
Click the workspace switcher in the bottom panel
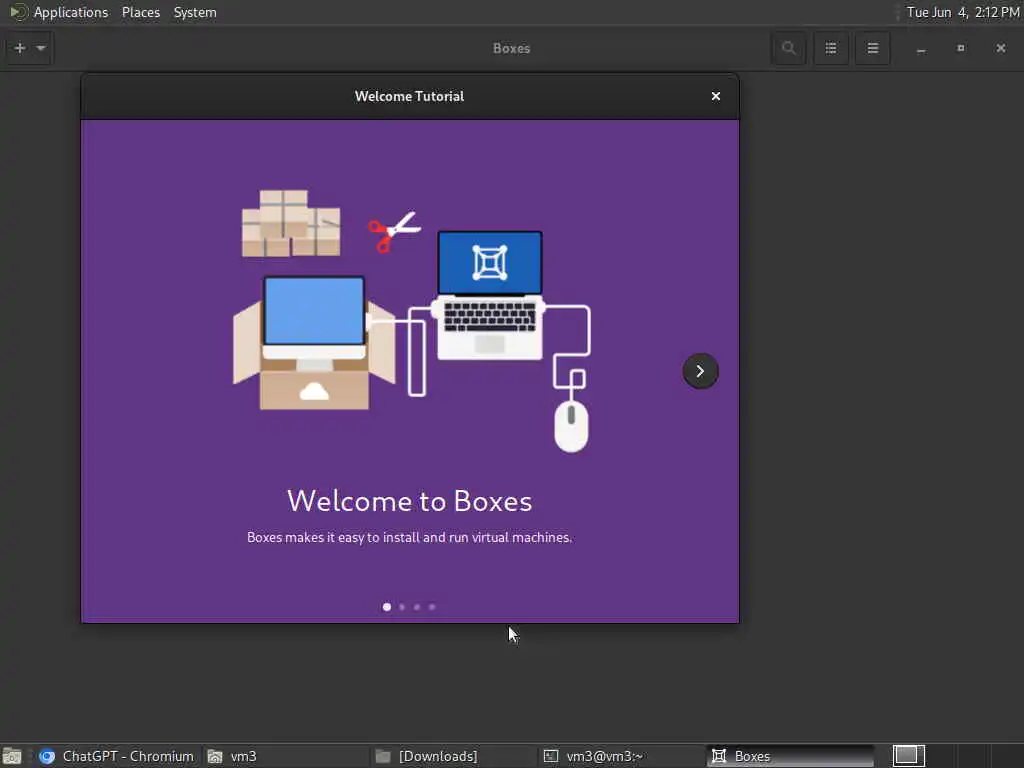[x=908, y=756]
